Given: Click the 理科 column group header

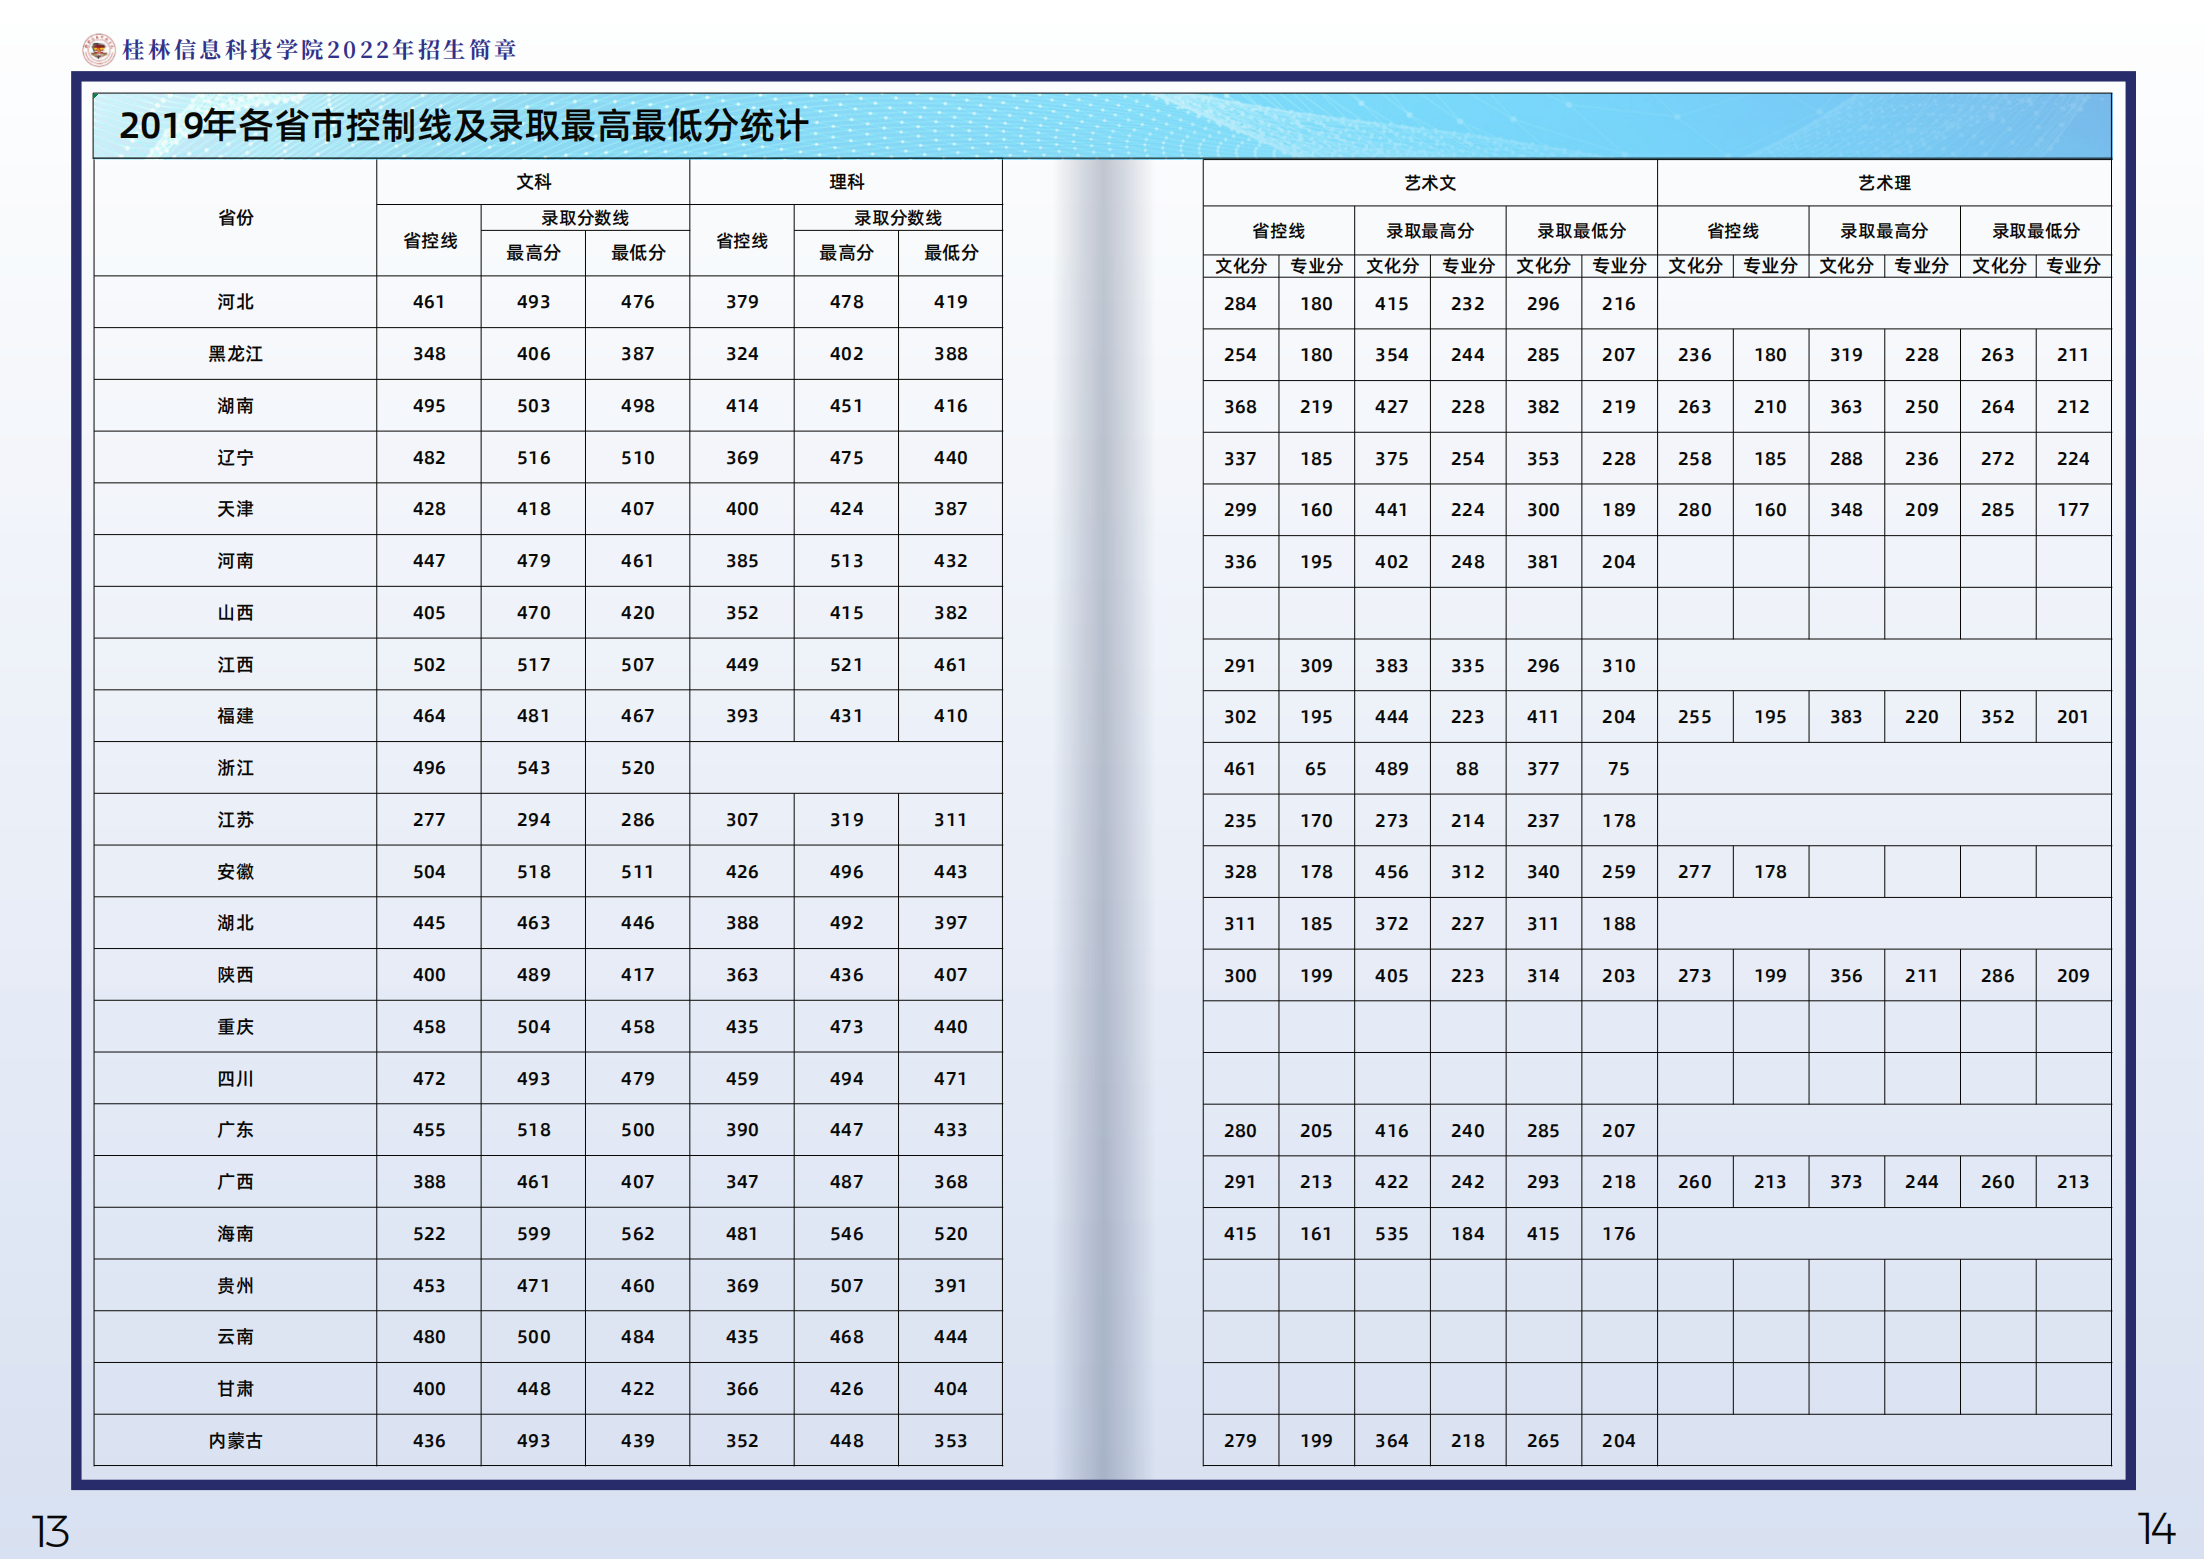Looking at the screenshot, I should coord(846,182).
